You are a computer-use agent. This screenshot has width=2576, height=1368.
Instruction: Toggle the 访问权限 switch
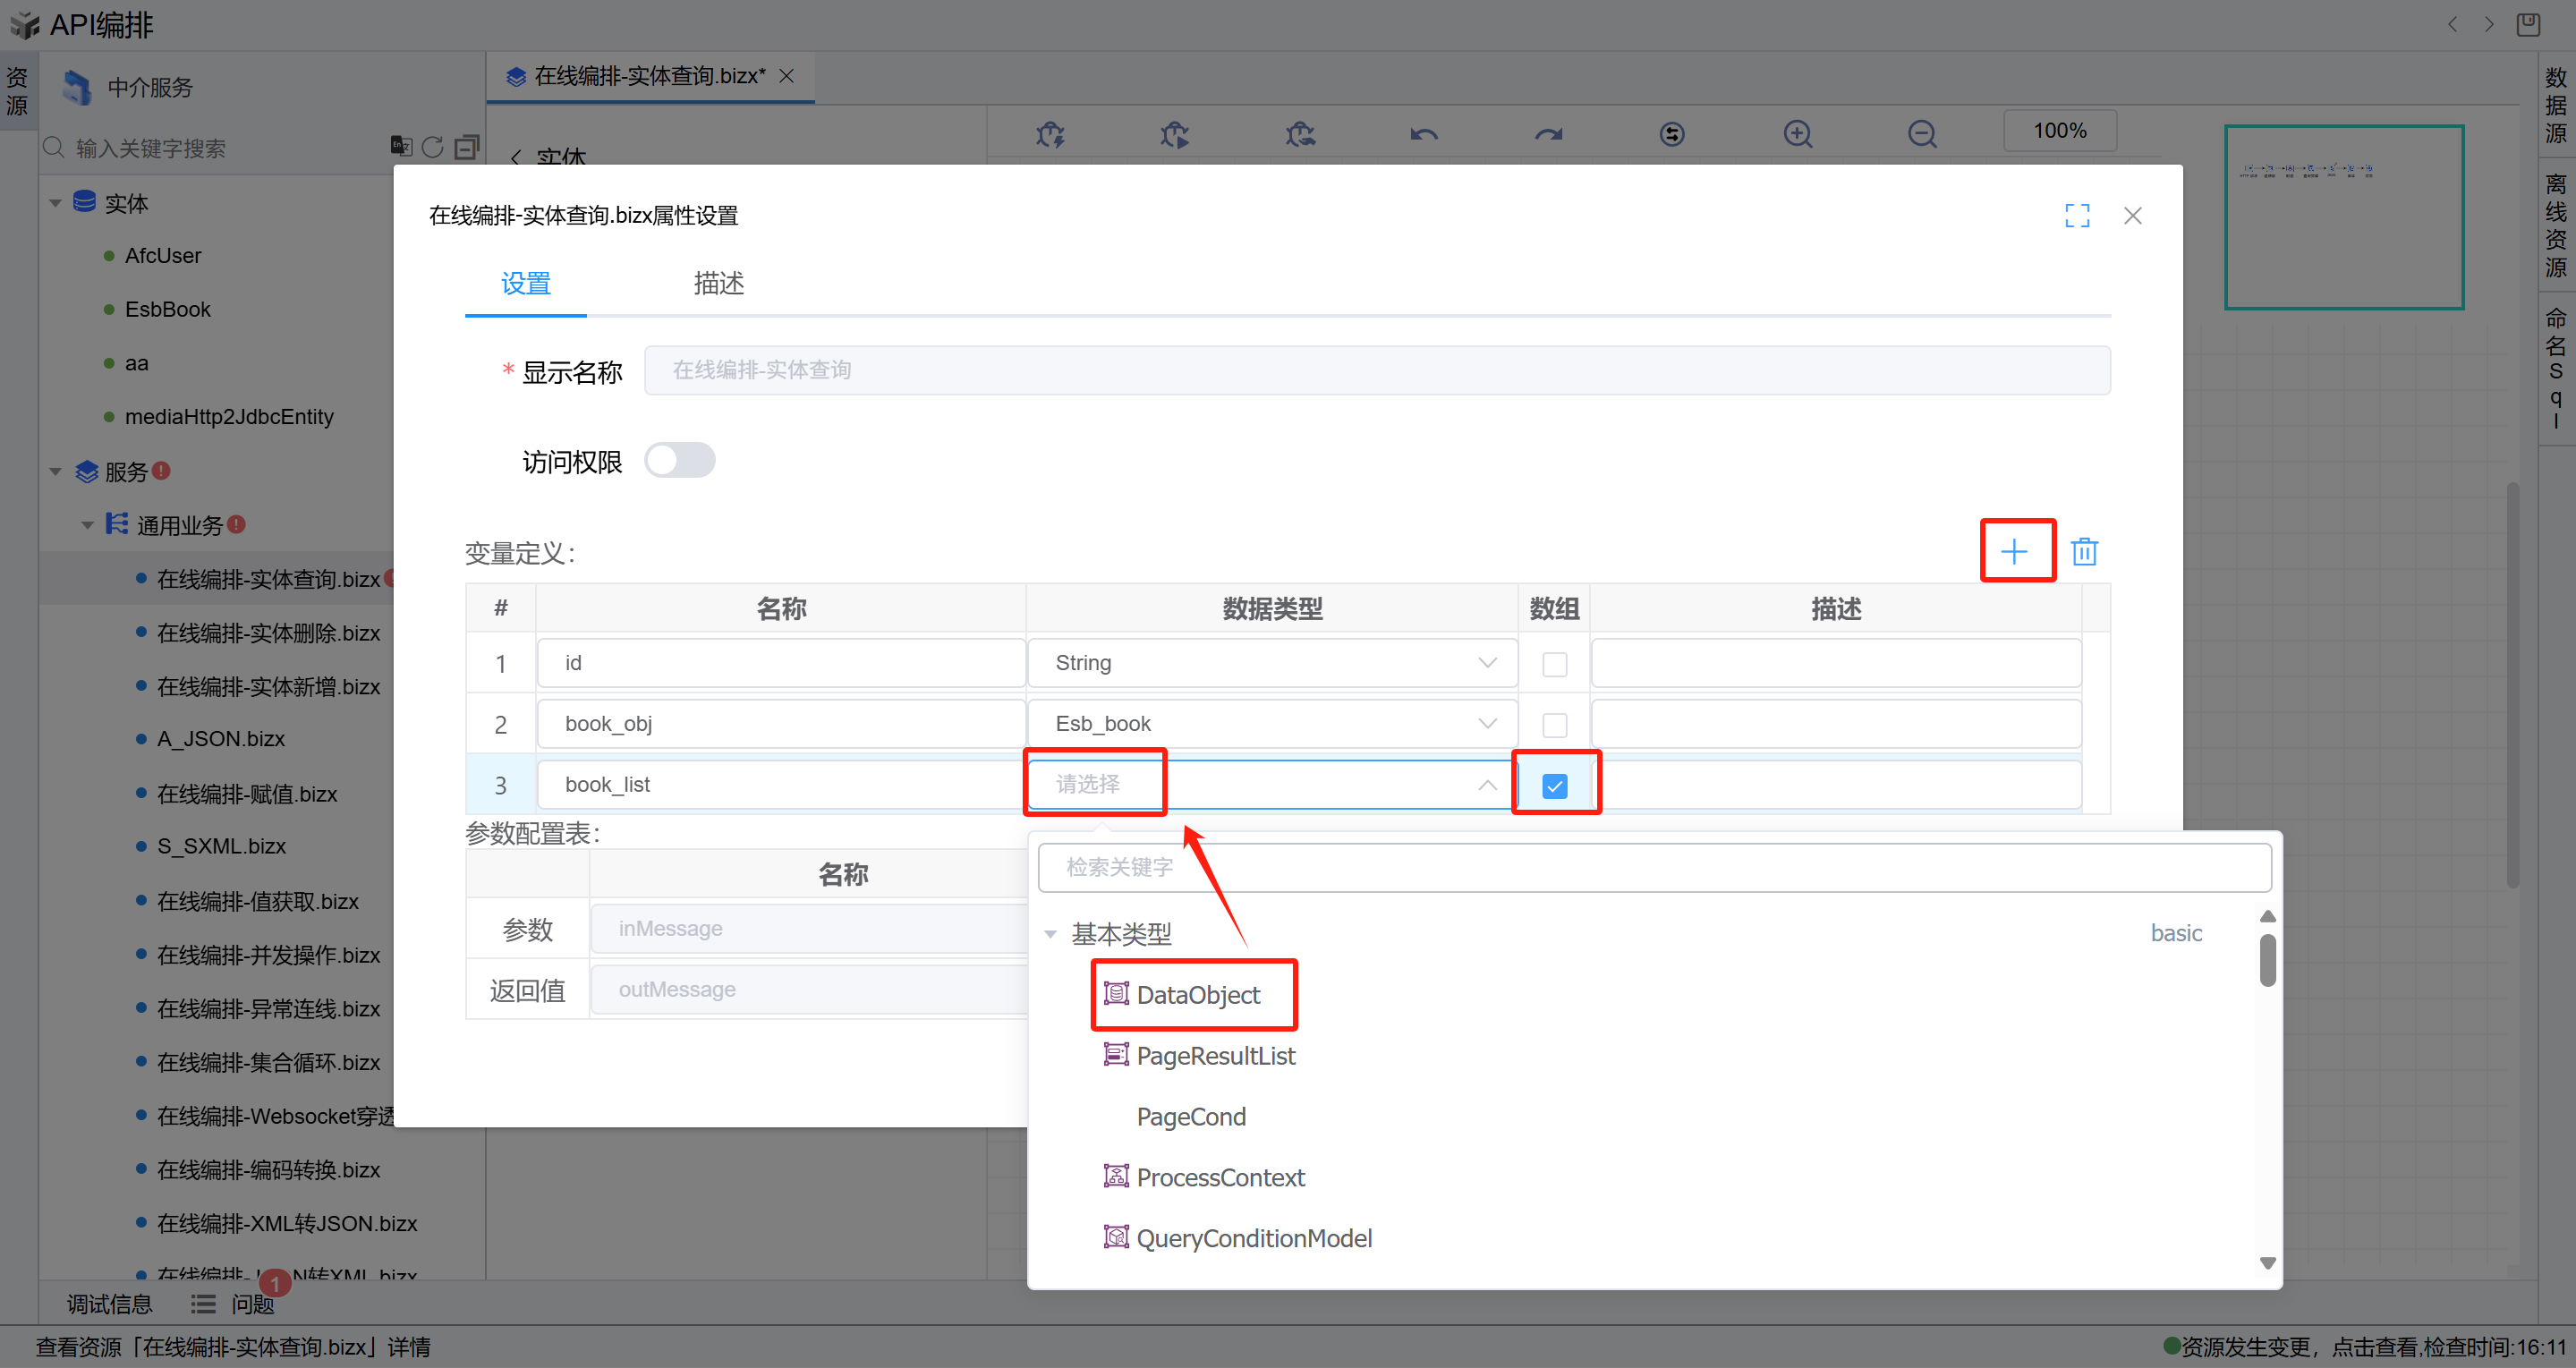click(x=679, y=460)
